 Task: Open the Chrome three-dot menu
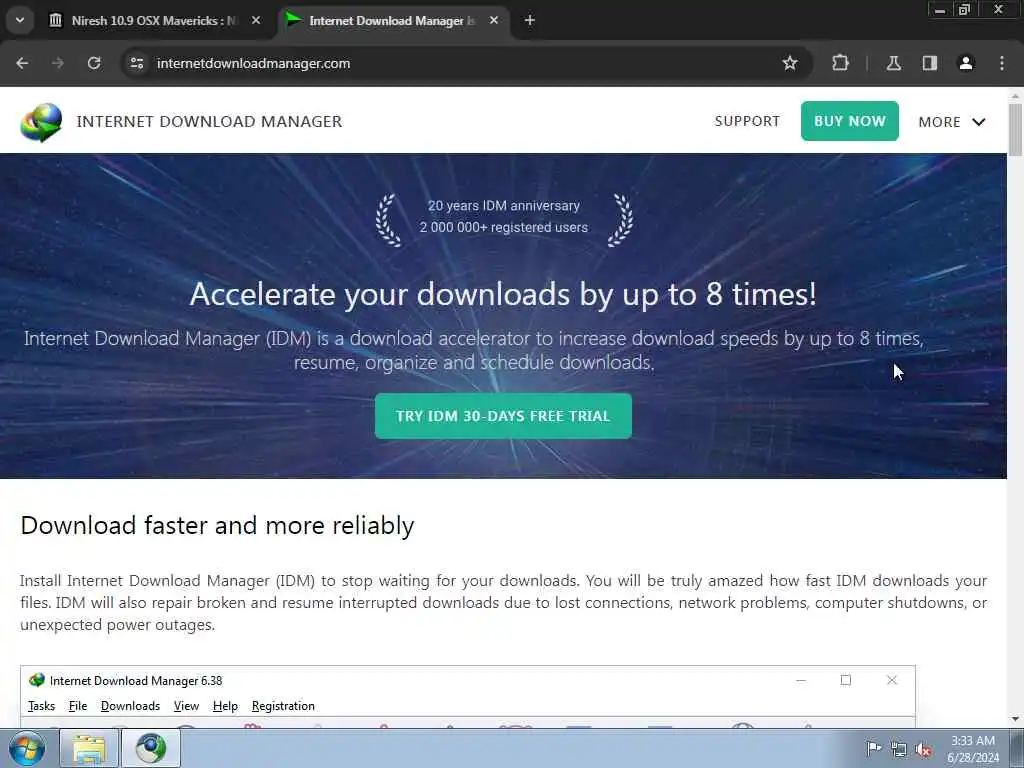[1002, 63]
